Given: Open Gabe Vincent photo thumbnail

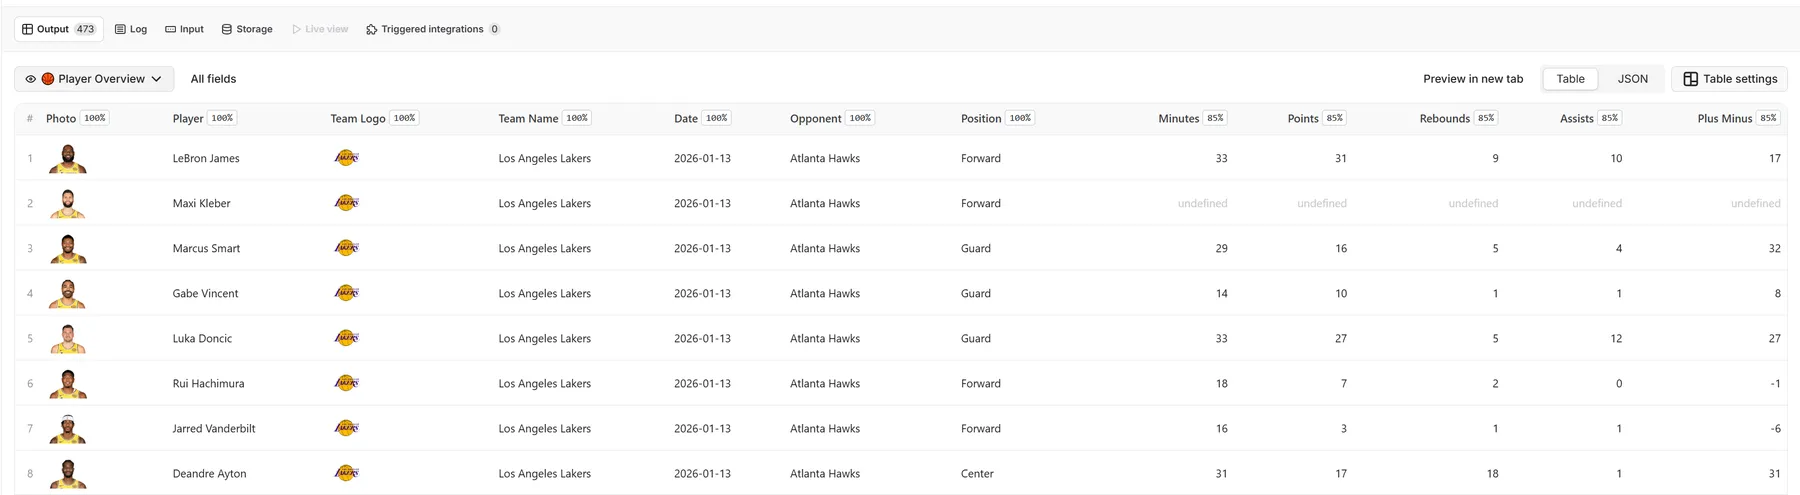Looking at the screenshot, I should [x=67, y=293].
